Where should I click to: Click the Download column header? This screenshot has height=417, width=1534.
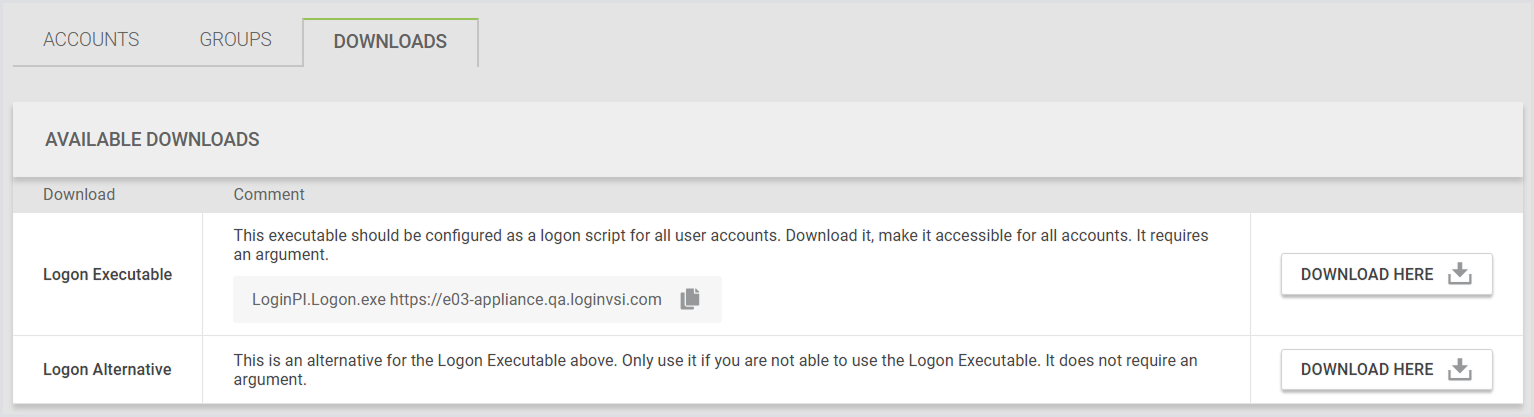[x=79, y=194]
